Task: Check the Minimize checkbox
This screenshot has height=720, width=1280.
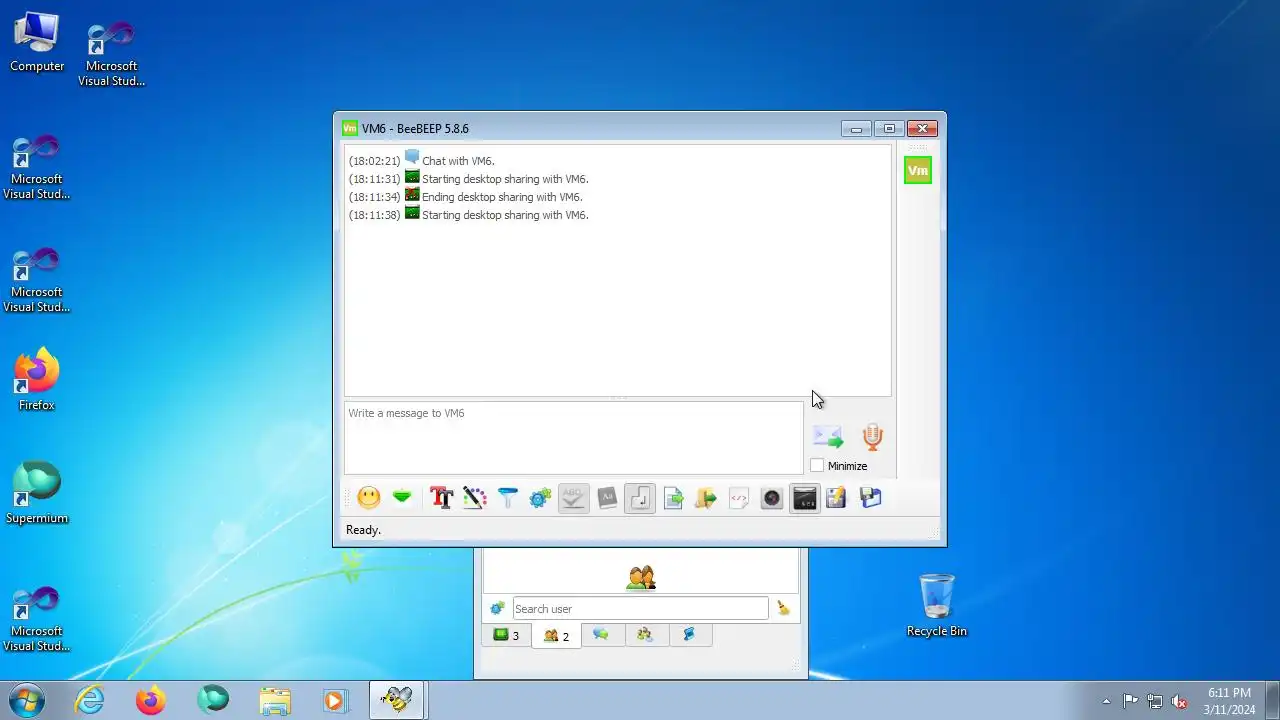Action: (818, 465)
